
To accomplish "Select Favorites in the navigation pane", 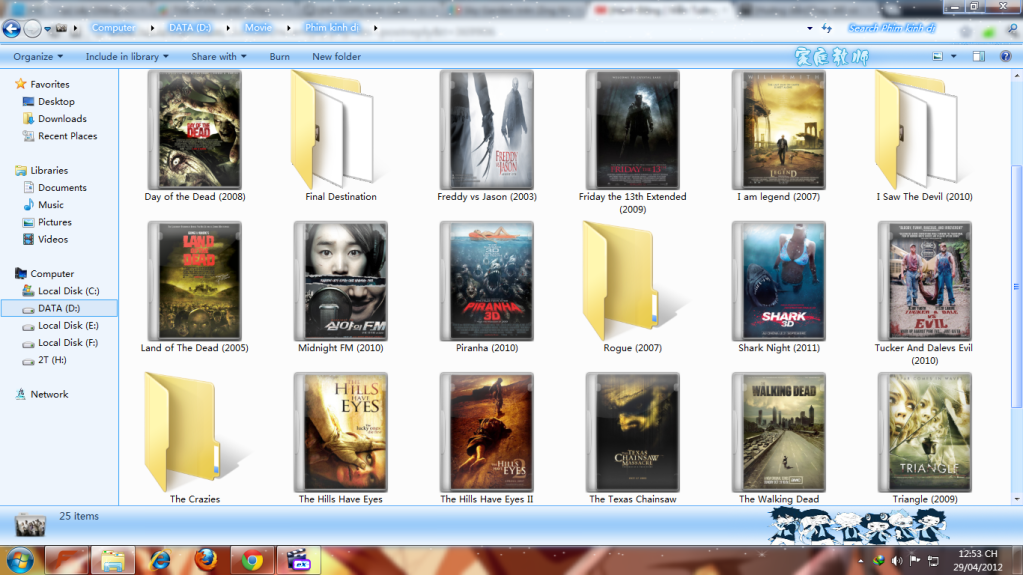I will 50,84.
